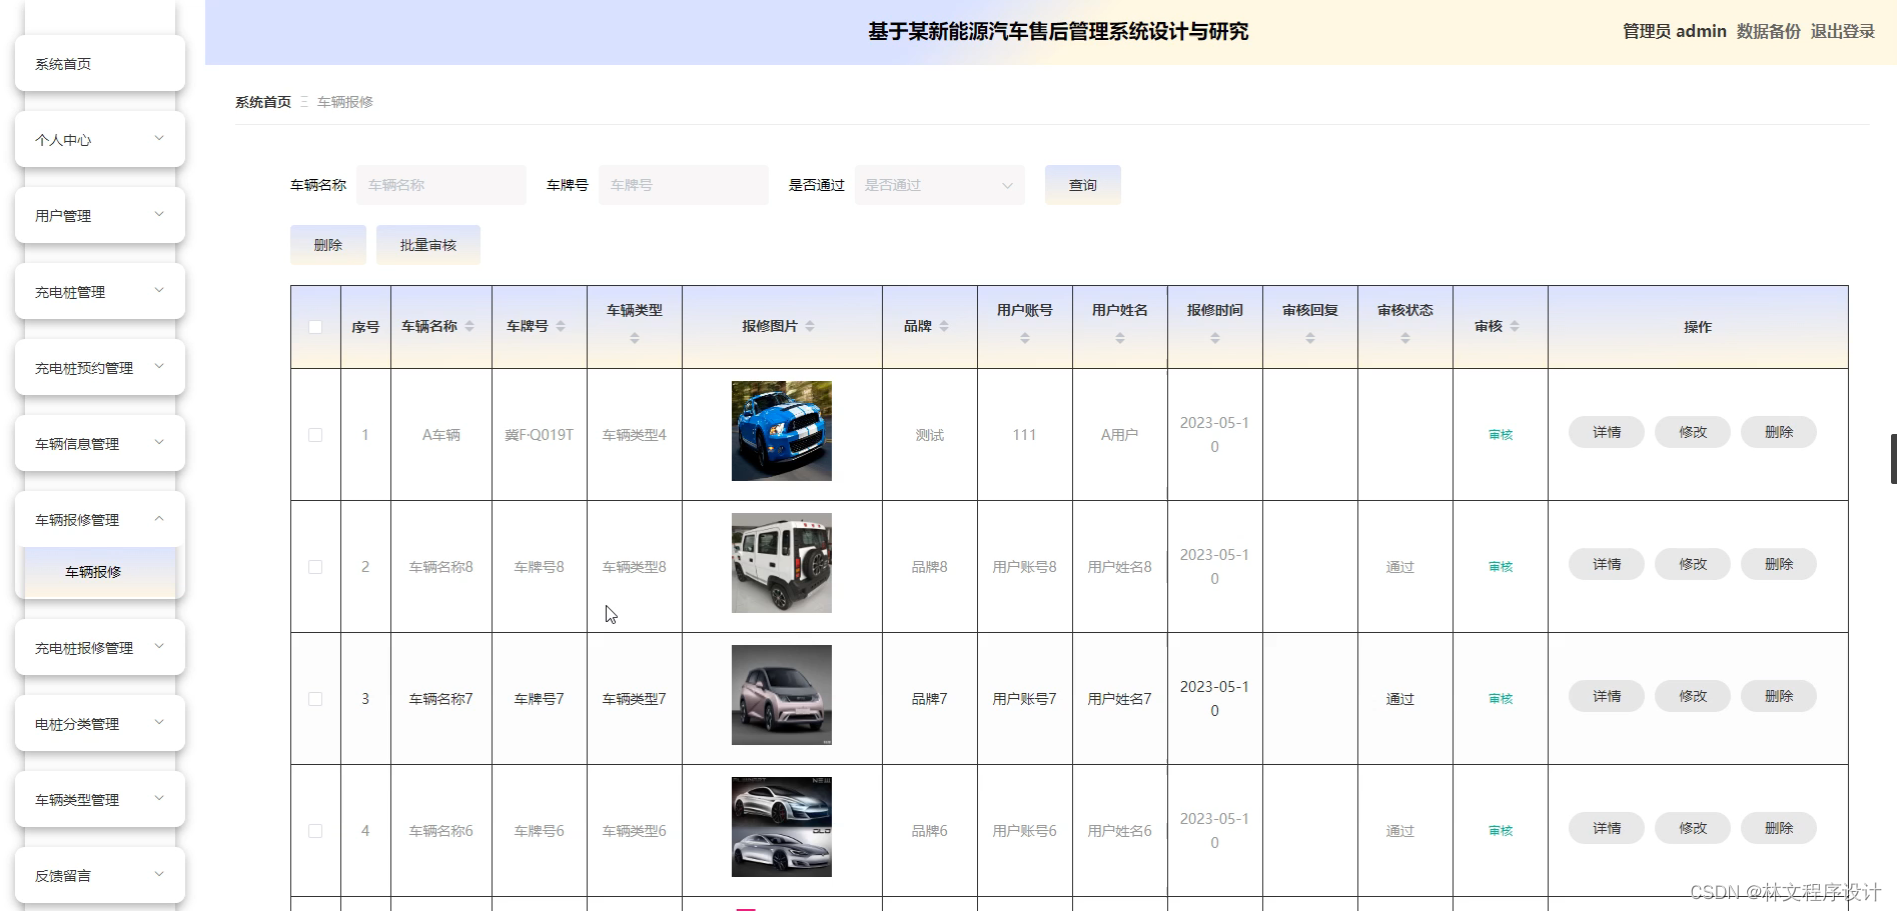The image size is (1897, 911).
Task: Sort by 车牌号 column arrows
Action: click(560, 326)
